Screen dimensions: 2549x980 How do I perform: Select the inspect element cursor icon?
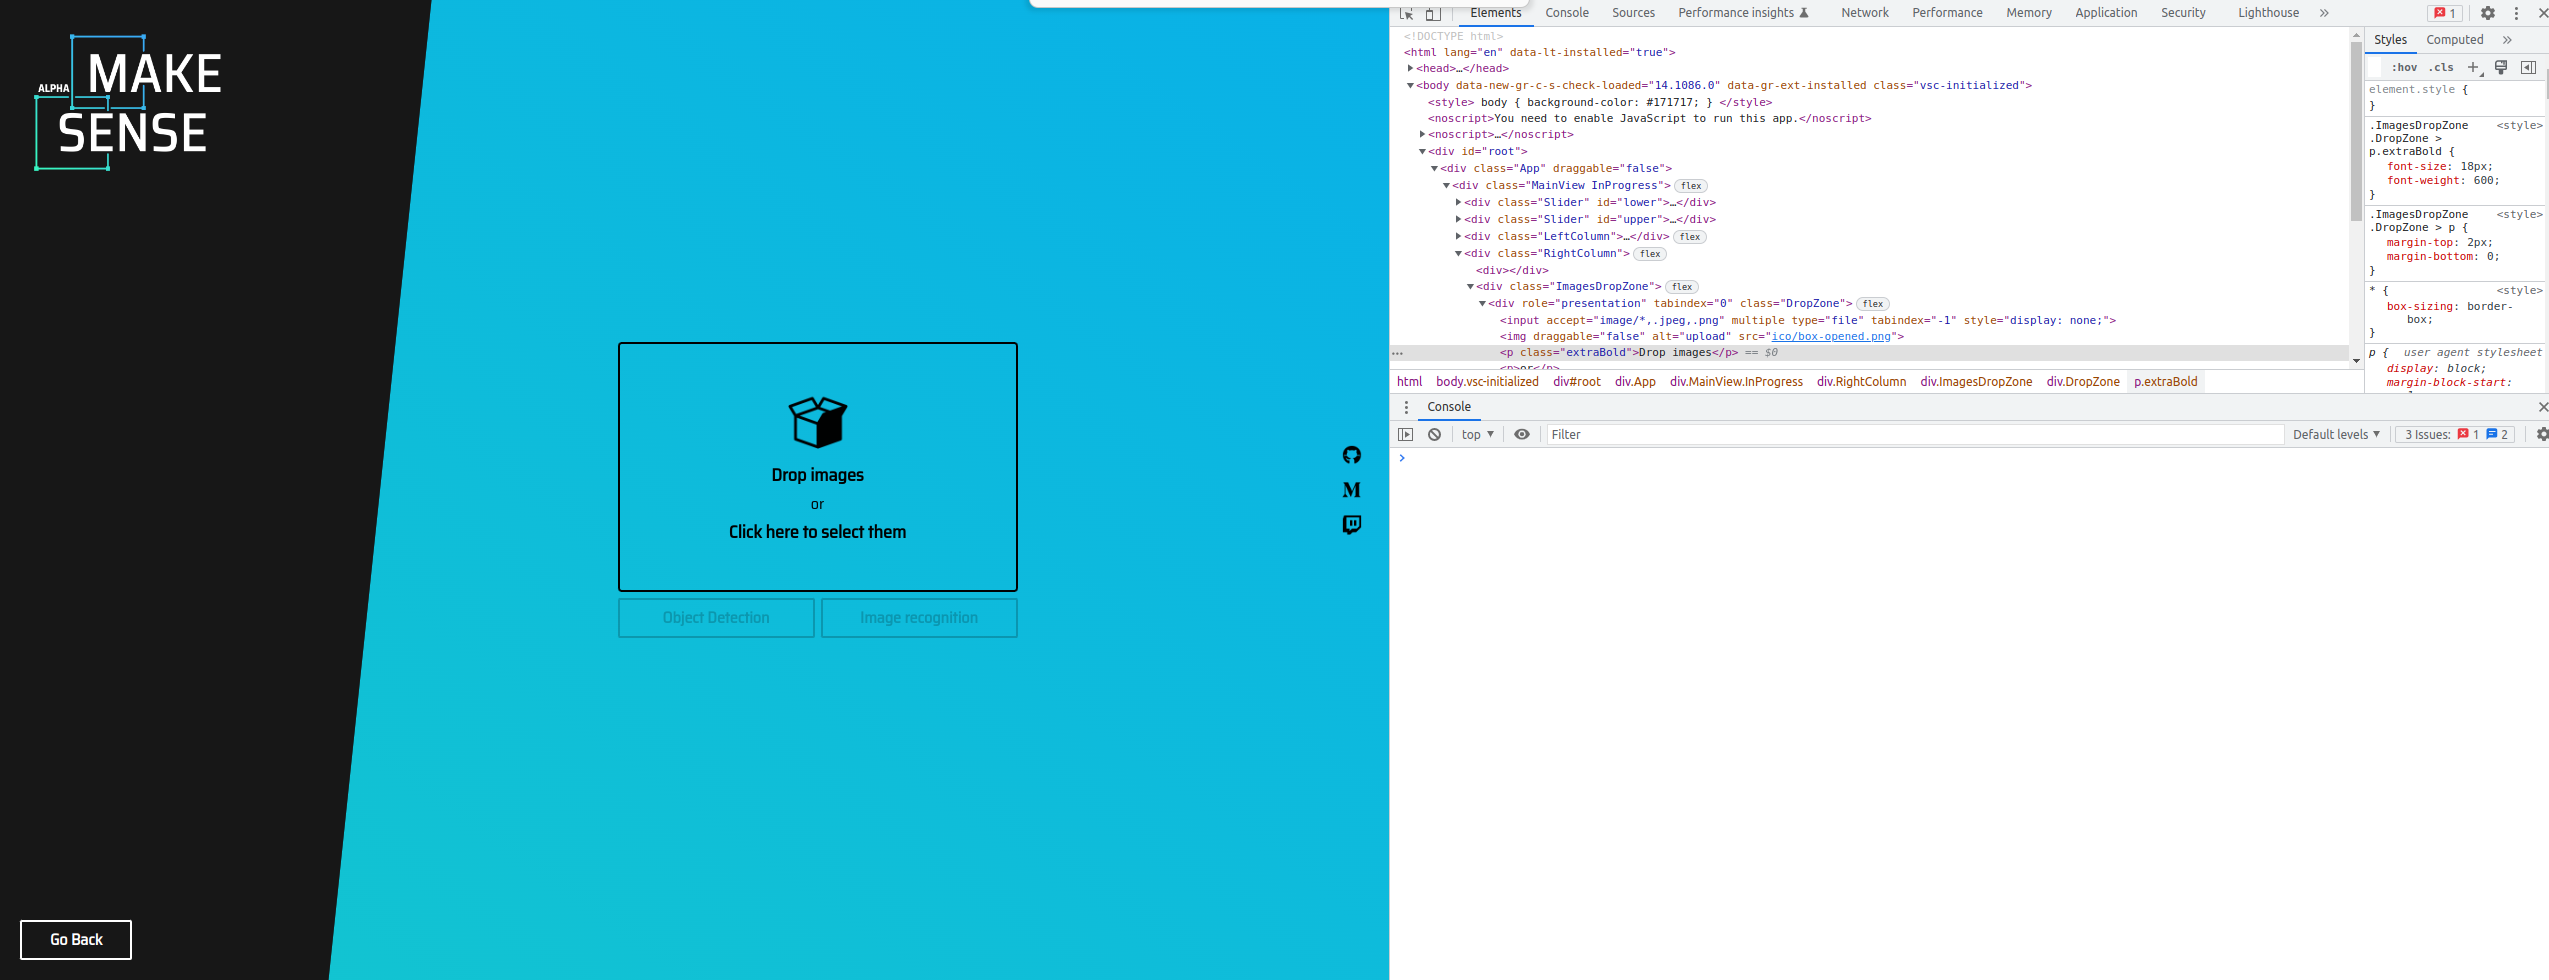tap(1406, 13)
